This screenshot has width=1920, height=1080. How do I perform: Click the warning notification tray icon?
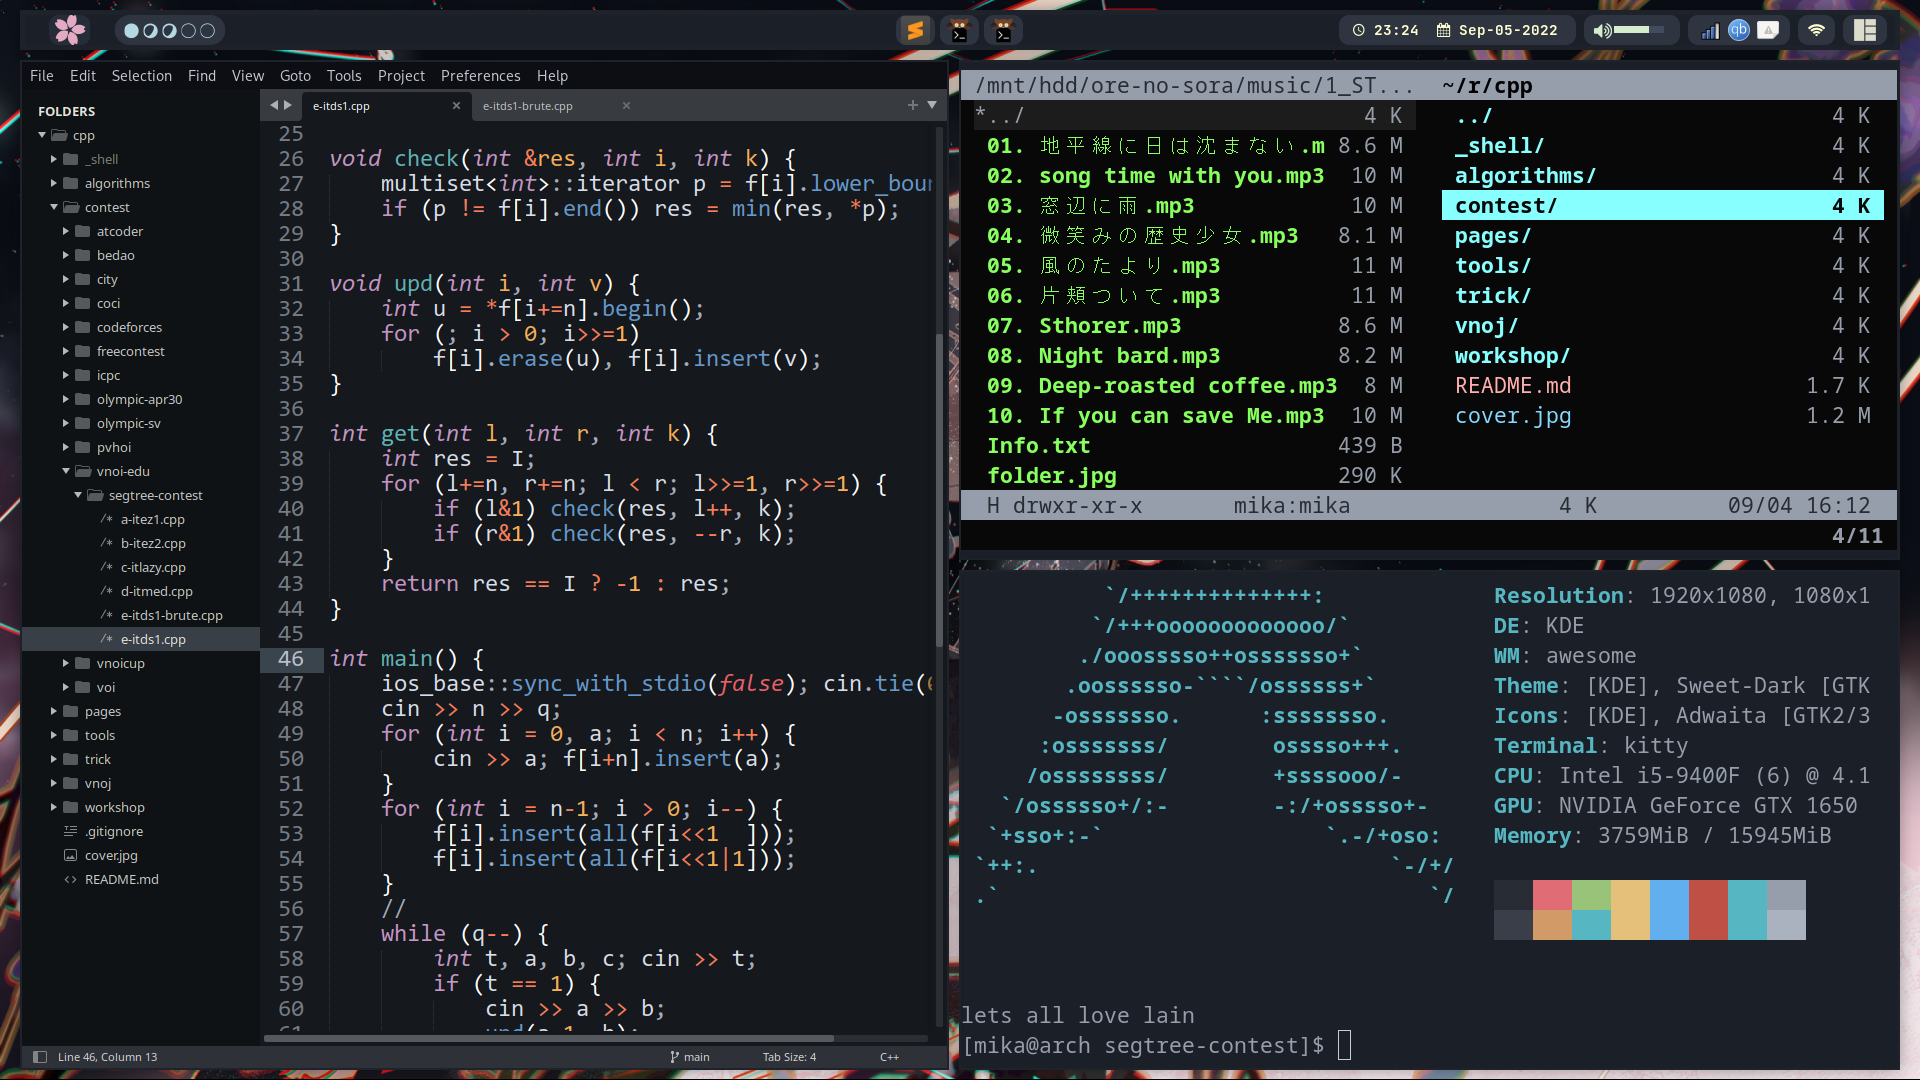(1768, 30)
